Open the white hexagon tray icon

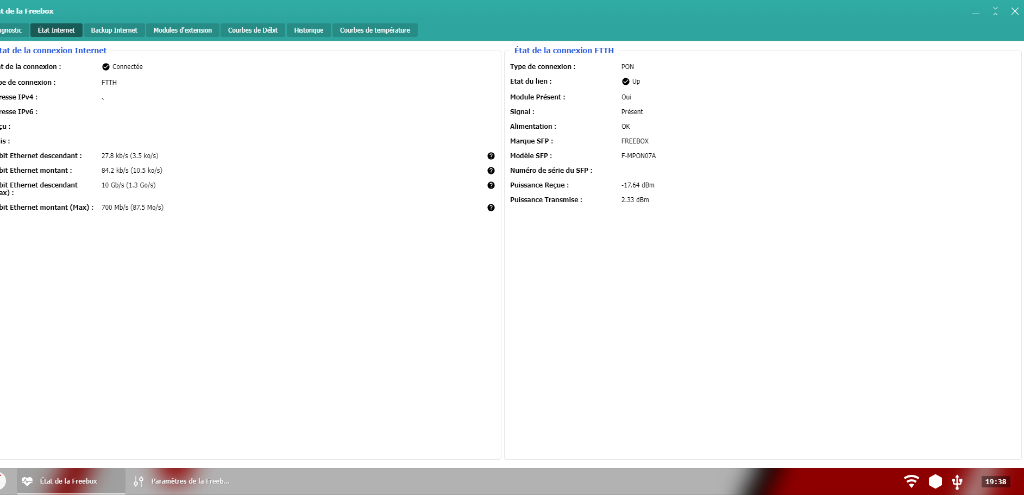click(935, 481)
